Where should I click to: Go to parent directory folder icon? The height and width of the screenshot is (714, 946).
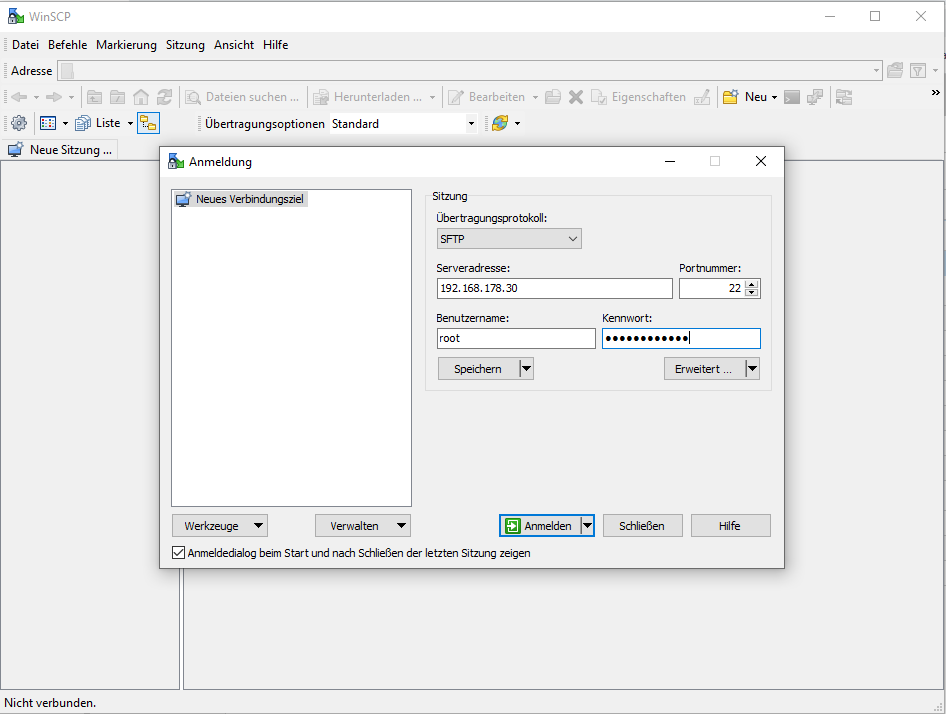coord(94,97)
